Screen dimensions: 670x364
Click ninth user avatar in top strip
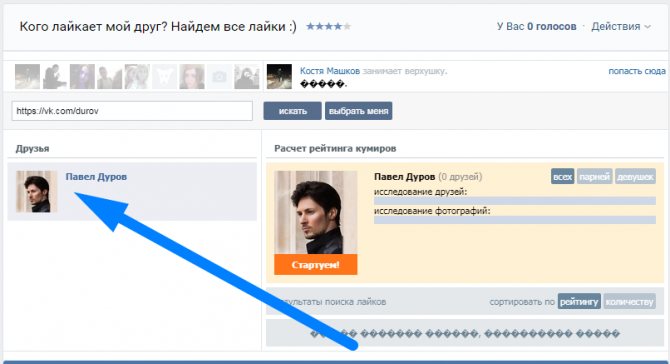click(247, 76)
